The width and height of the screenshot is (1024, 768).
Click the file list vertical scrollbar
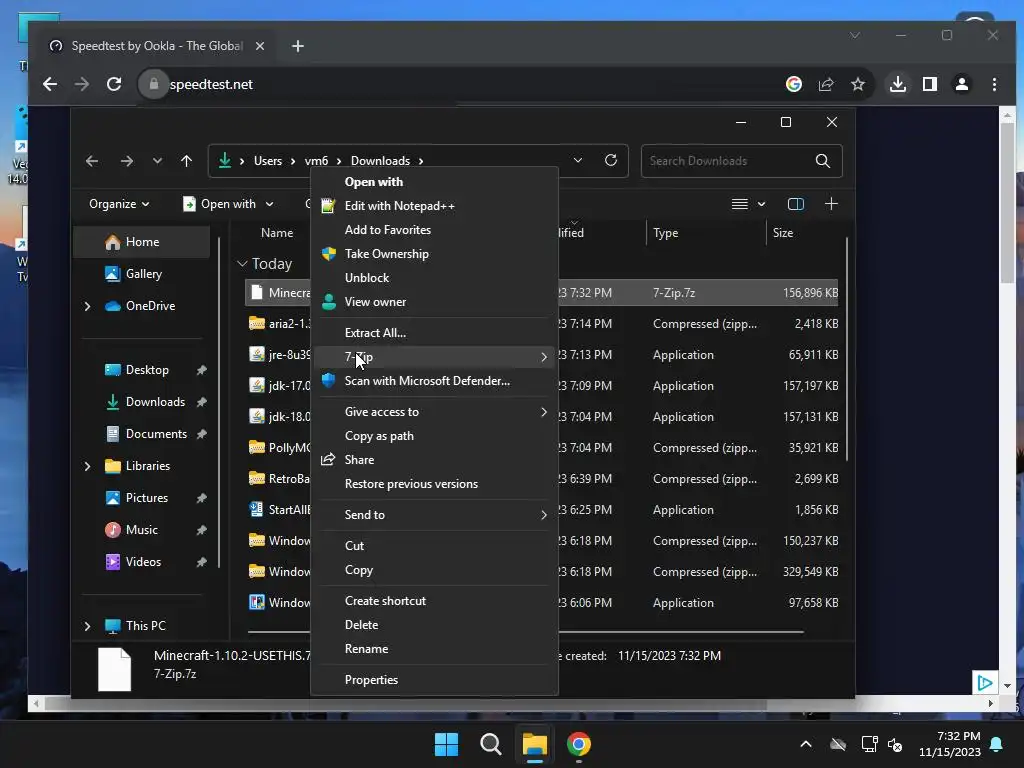pos(847,349)
